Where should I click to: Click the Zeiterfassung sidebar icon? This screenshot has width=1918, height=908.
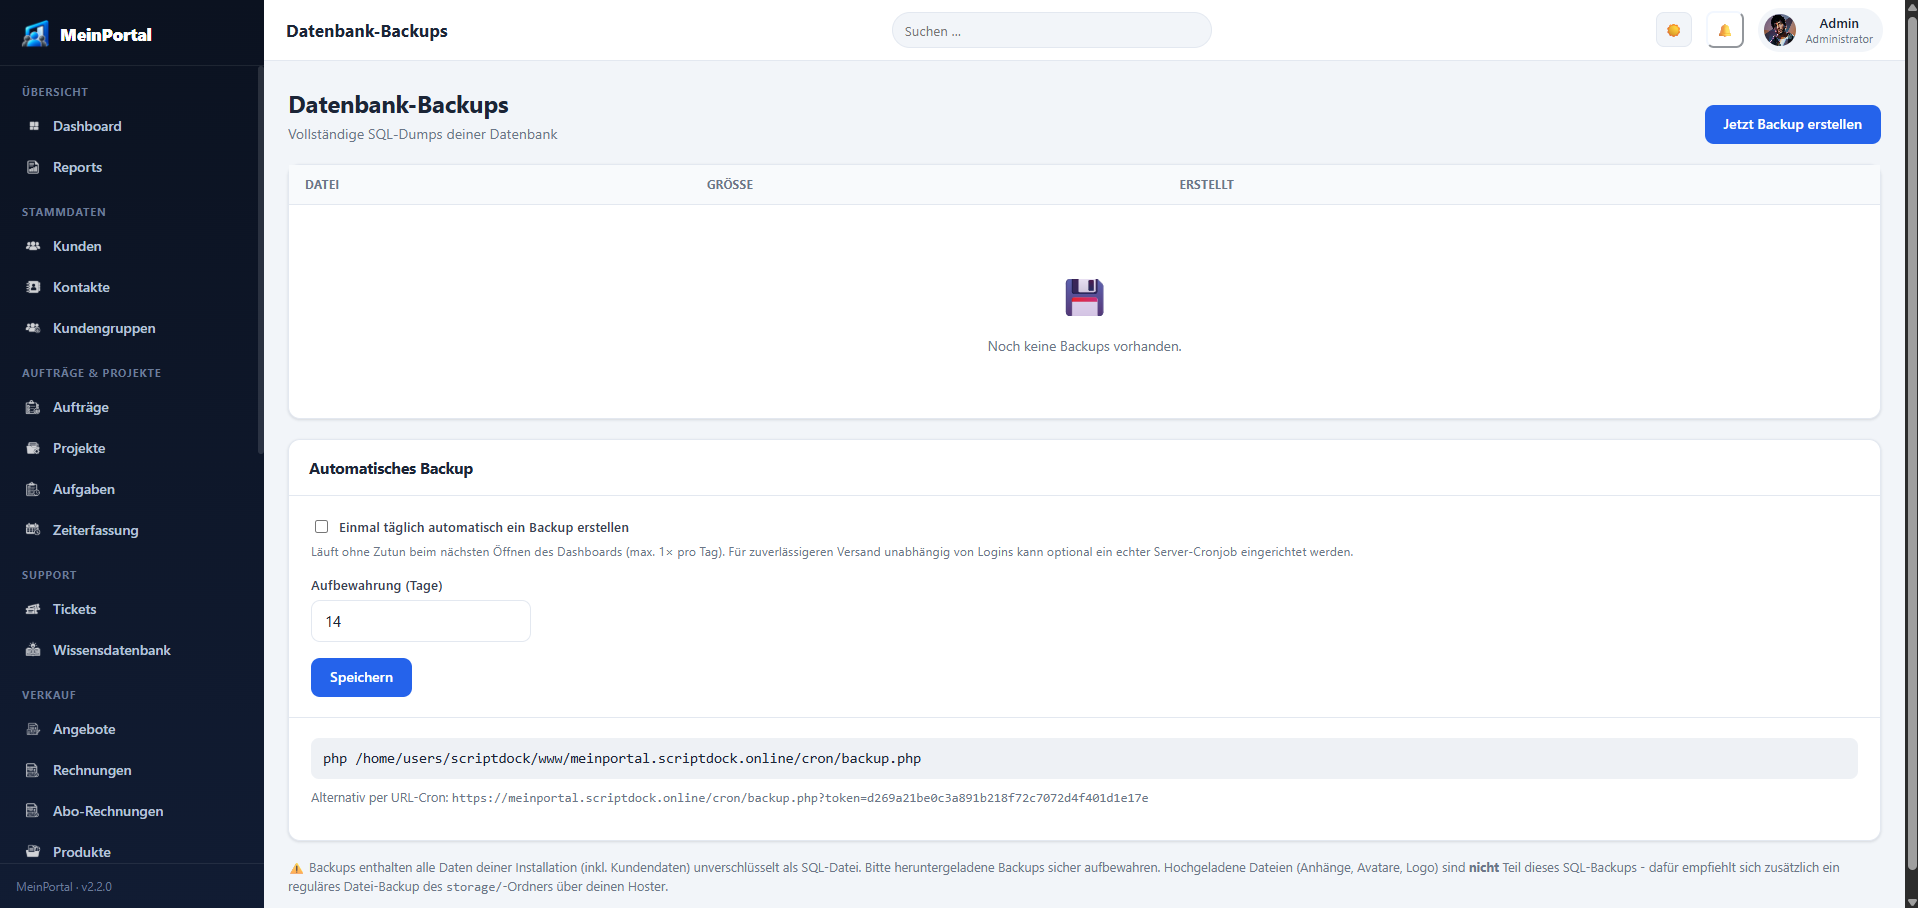click(x=33, y=530)
